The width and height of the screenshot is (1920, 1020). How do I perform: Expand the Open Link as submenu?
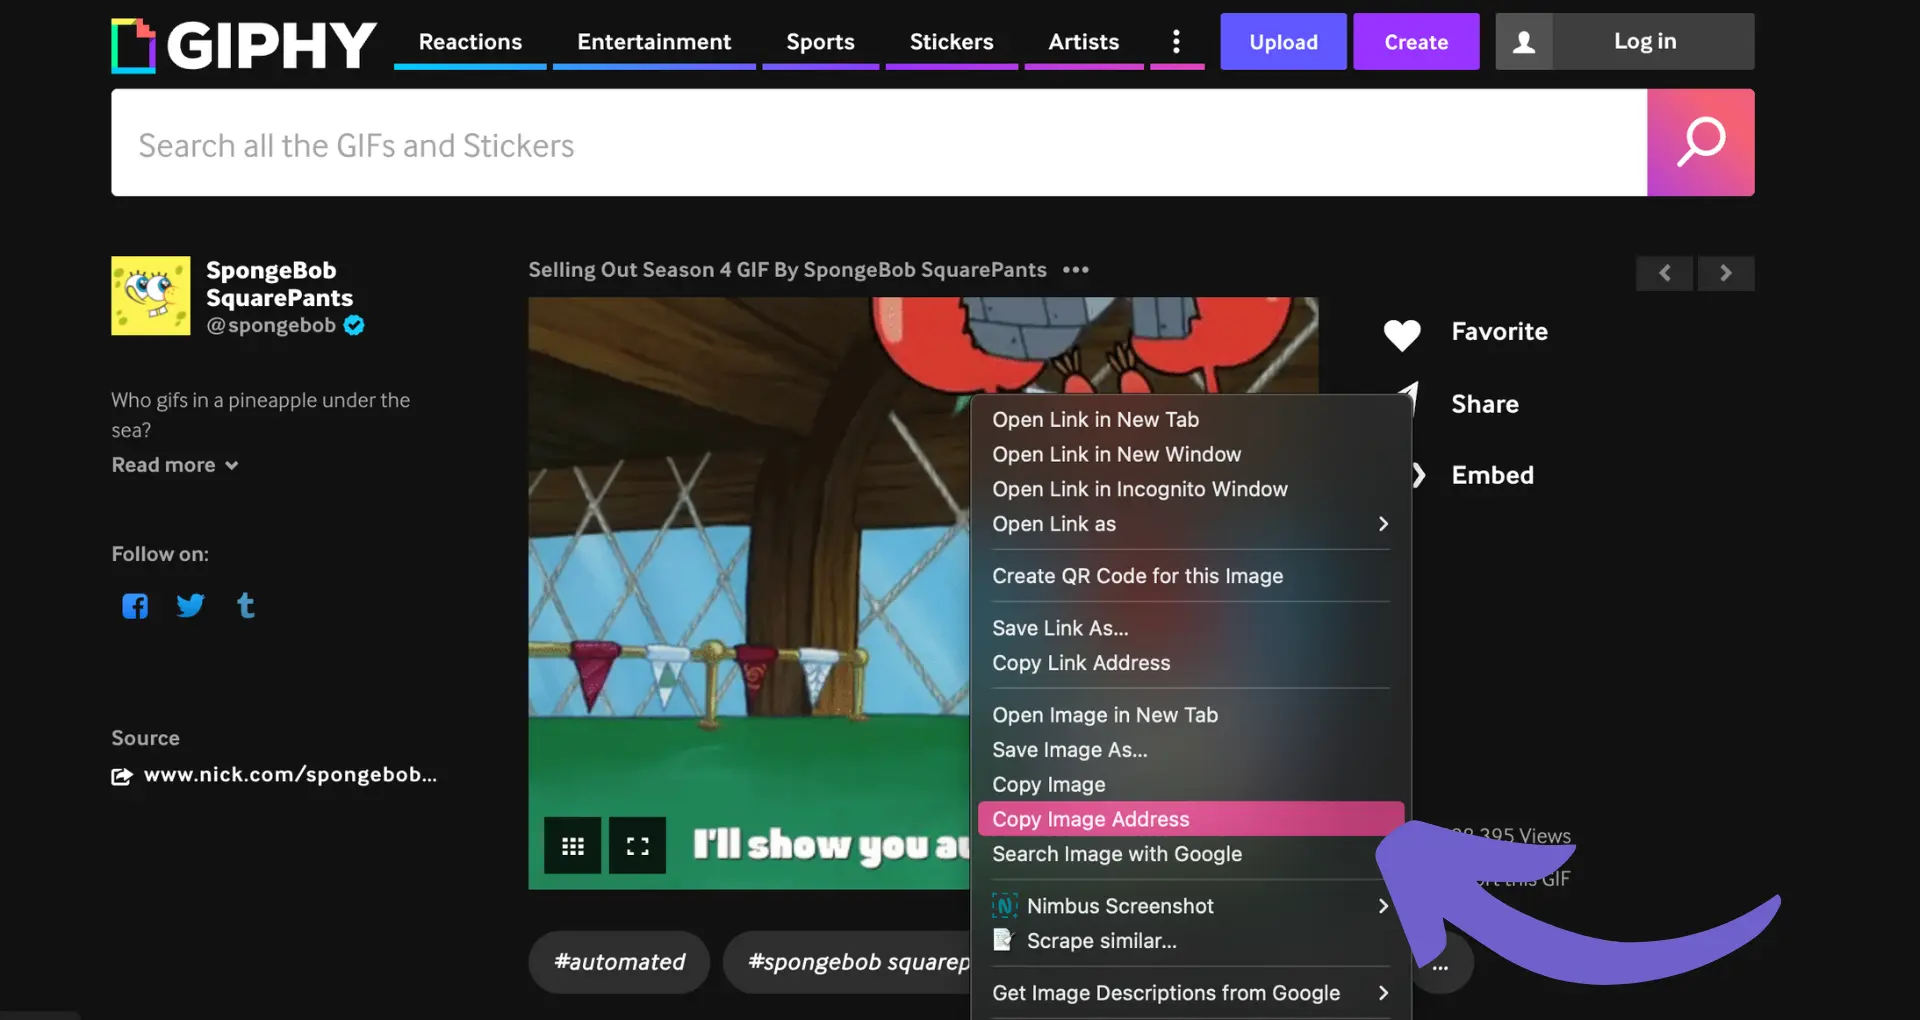1383,524
